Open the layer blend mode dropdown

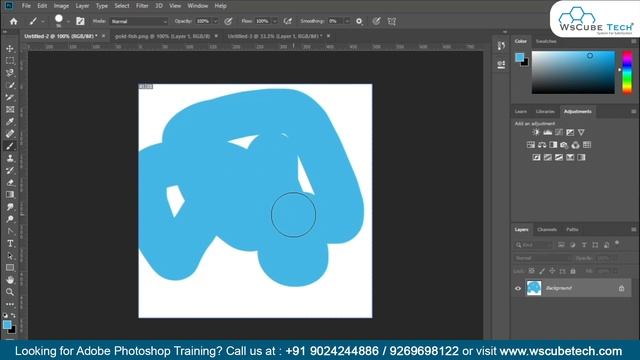542,258
